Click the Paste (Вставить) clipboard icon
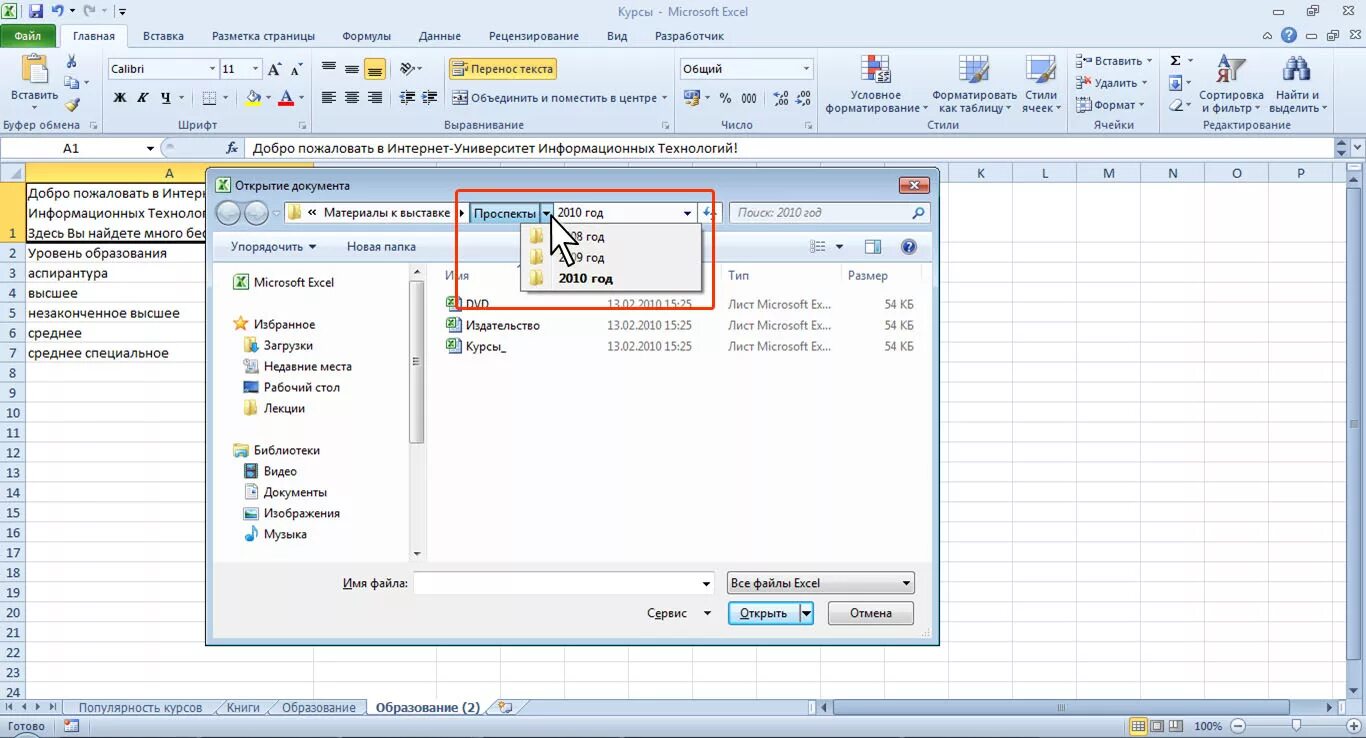1366x738 pixels. 35,70
